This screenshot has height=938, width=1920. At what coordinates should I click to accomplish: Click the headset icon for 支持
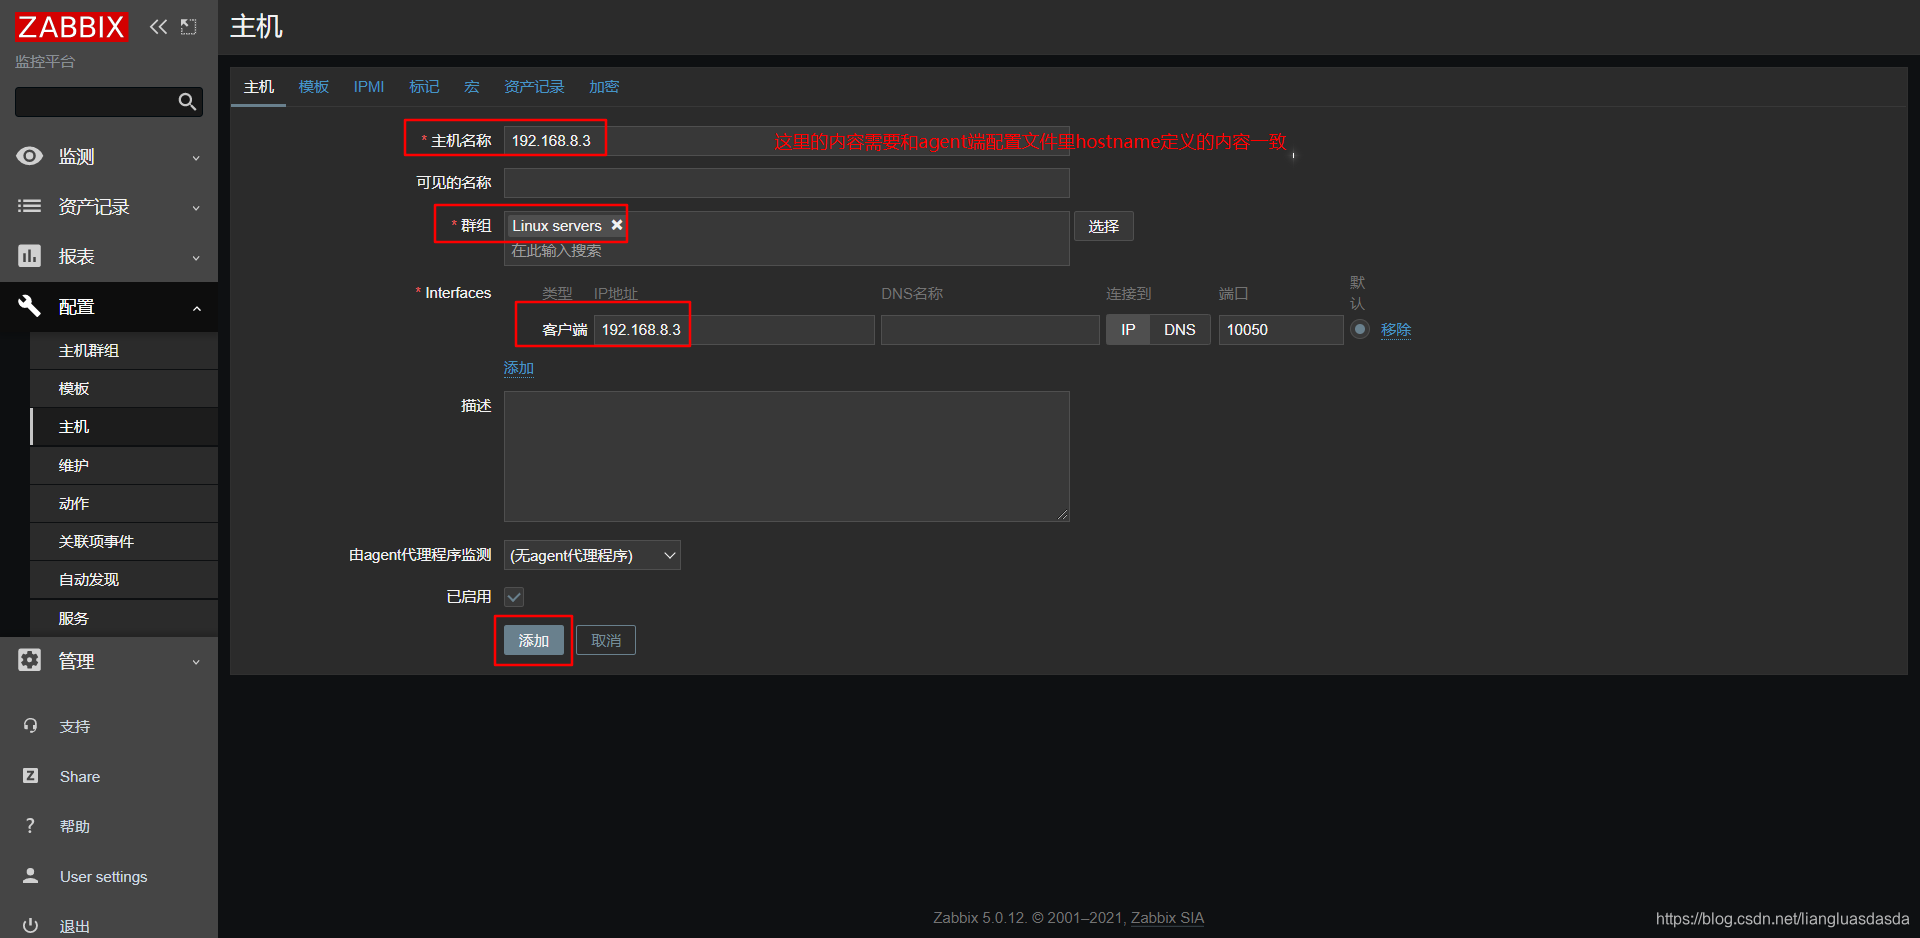(x=30, y=726)
